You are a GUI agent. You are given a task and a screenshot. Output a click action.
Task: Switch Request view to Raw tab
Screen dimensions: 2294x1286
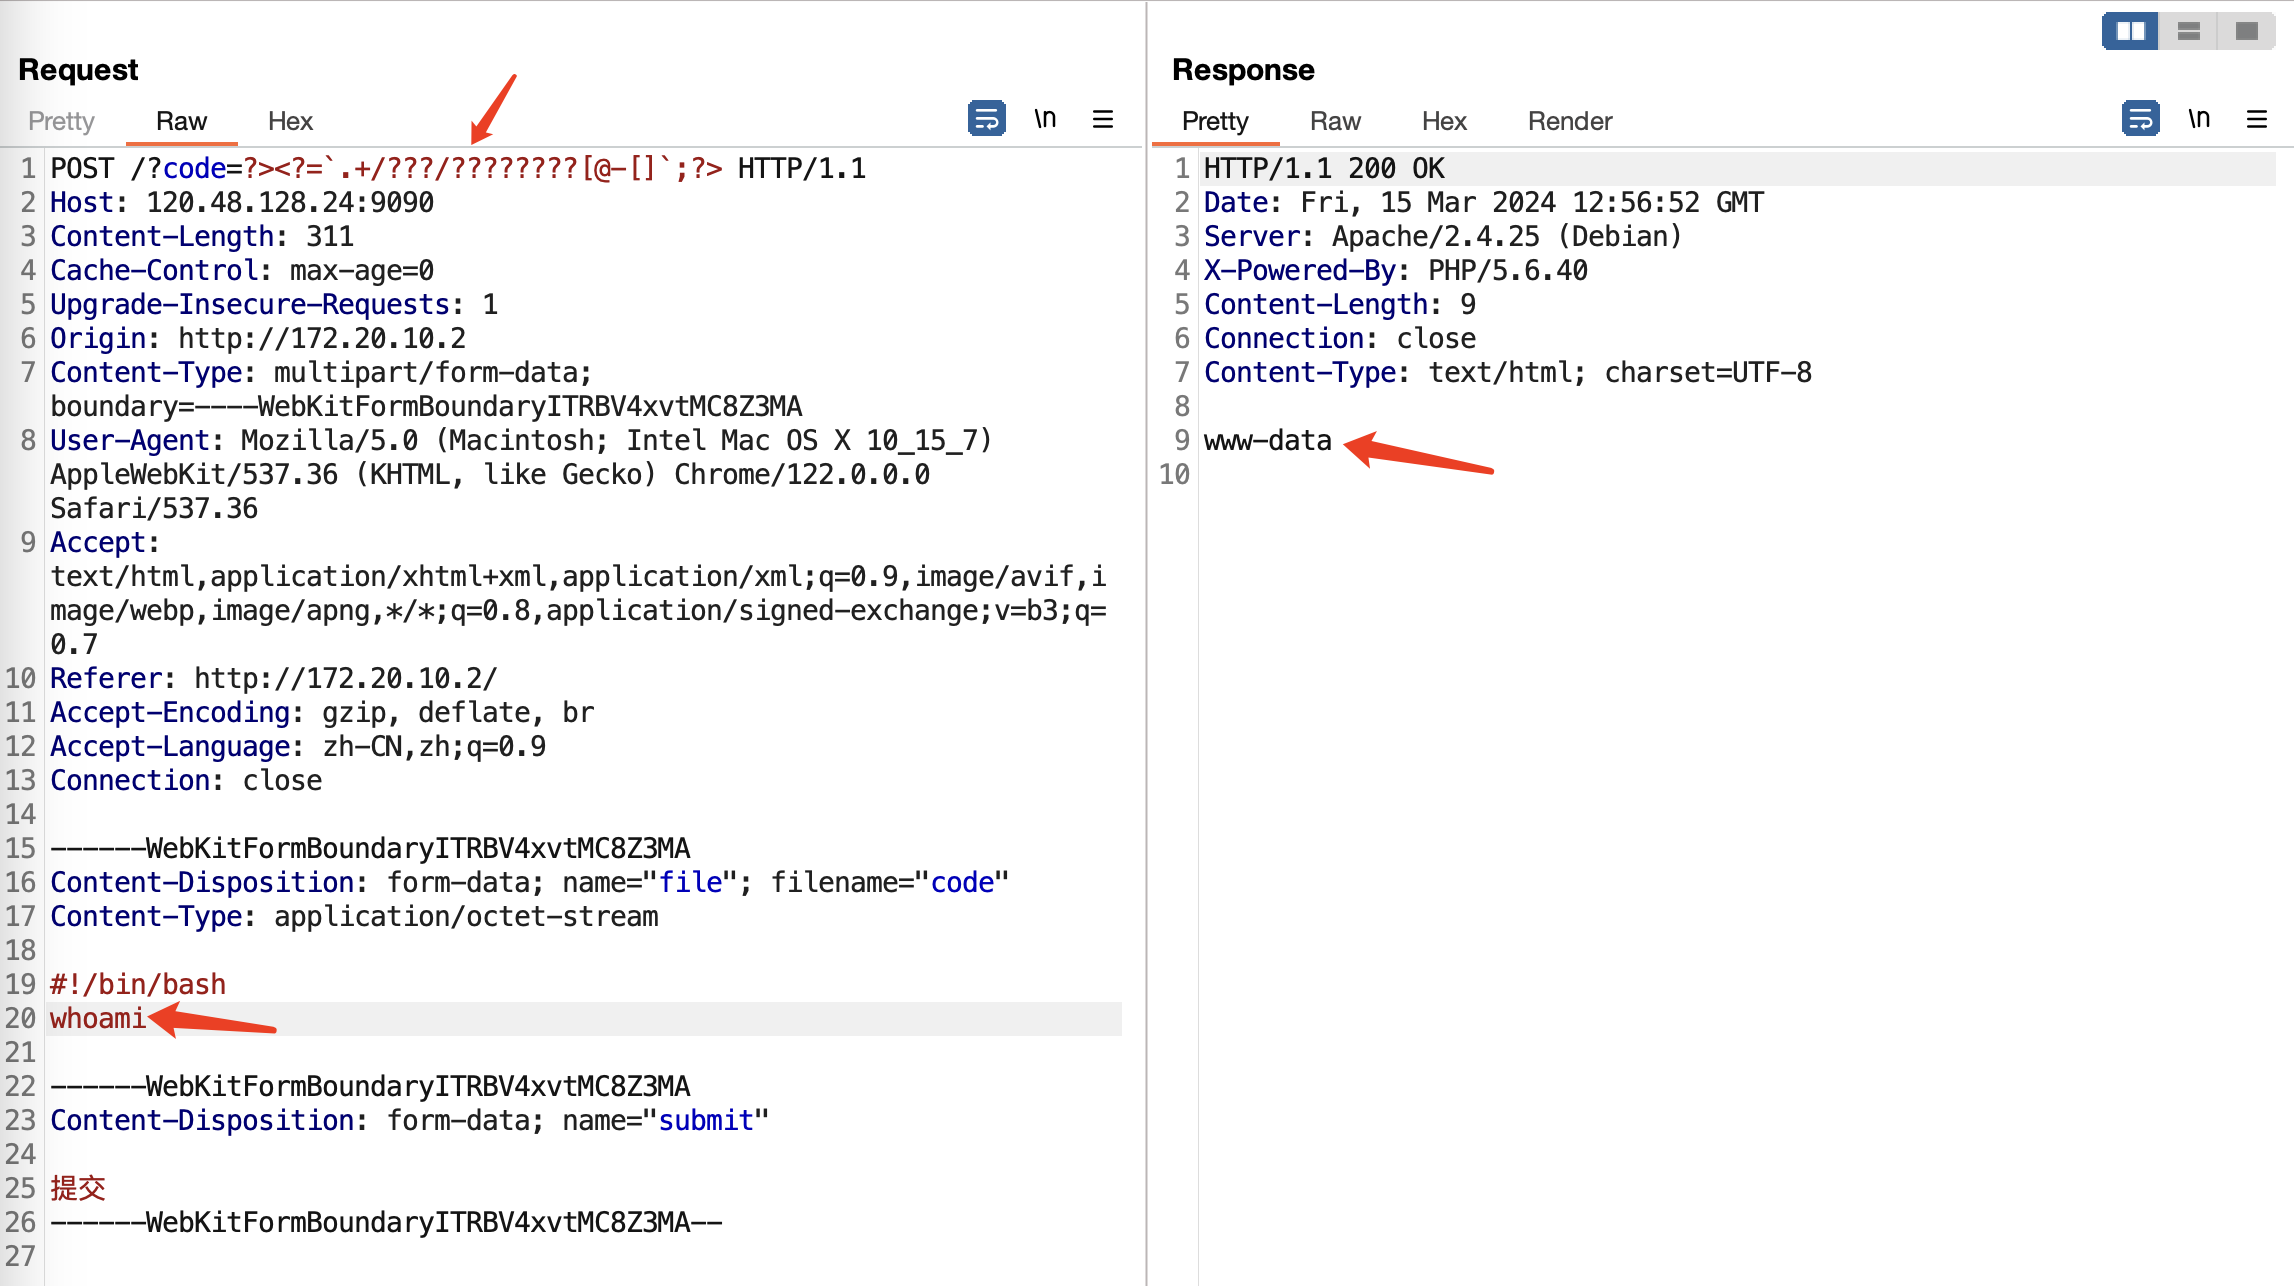(181, 121)
